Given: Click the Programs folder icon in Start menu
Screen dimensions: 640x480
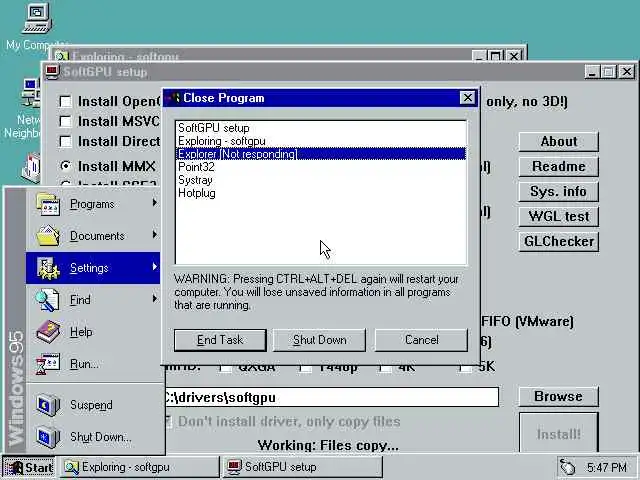Looking at the screenshot, I should point(48,204).
